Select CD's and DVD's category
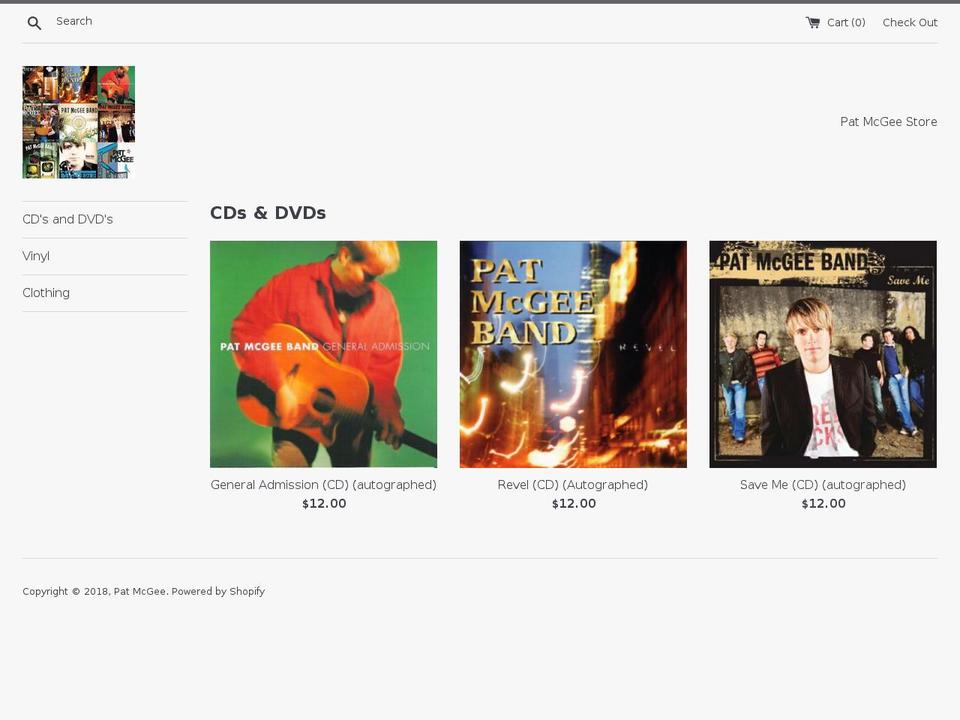Screen dimensions: 960x720 [x=68, y=219]
